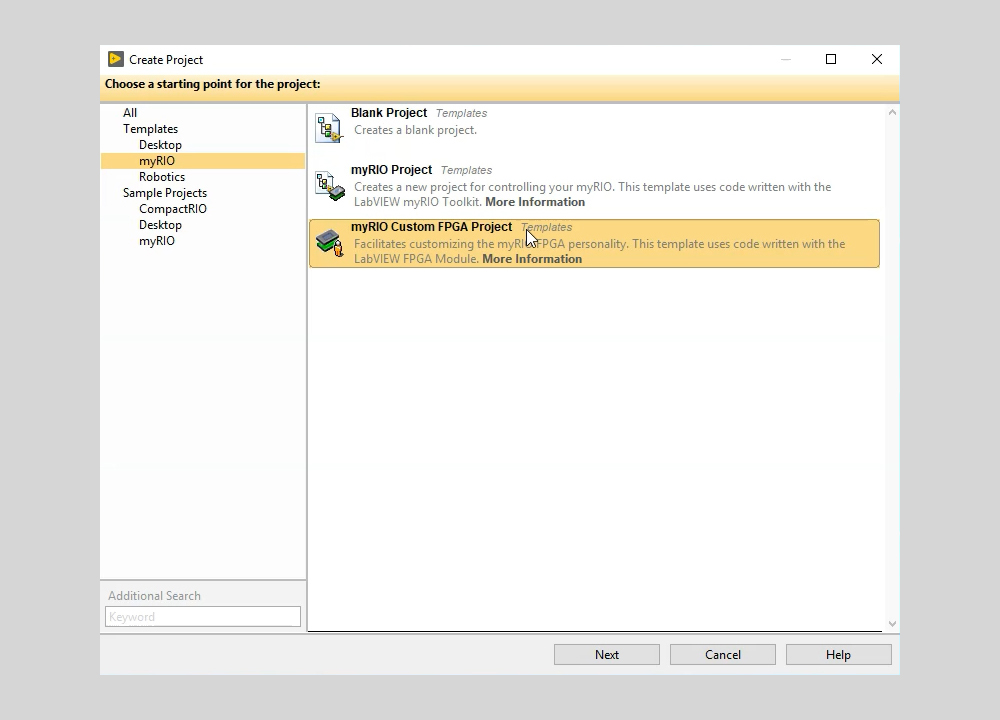Click the Blank Project template icon

328,128
